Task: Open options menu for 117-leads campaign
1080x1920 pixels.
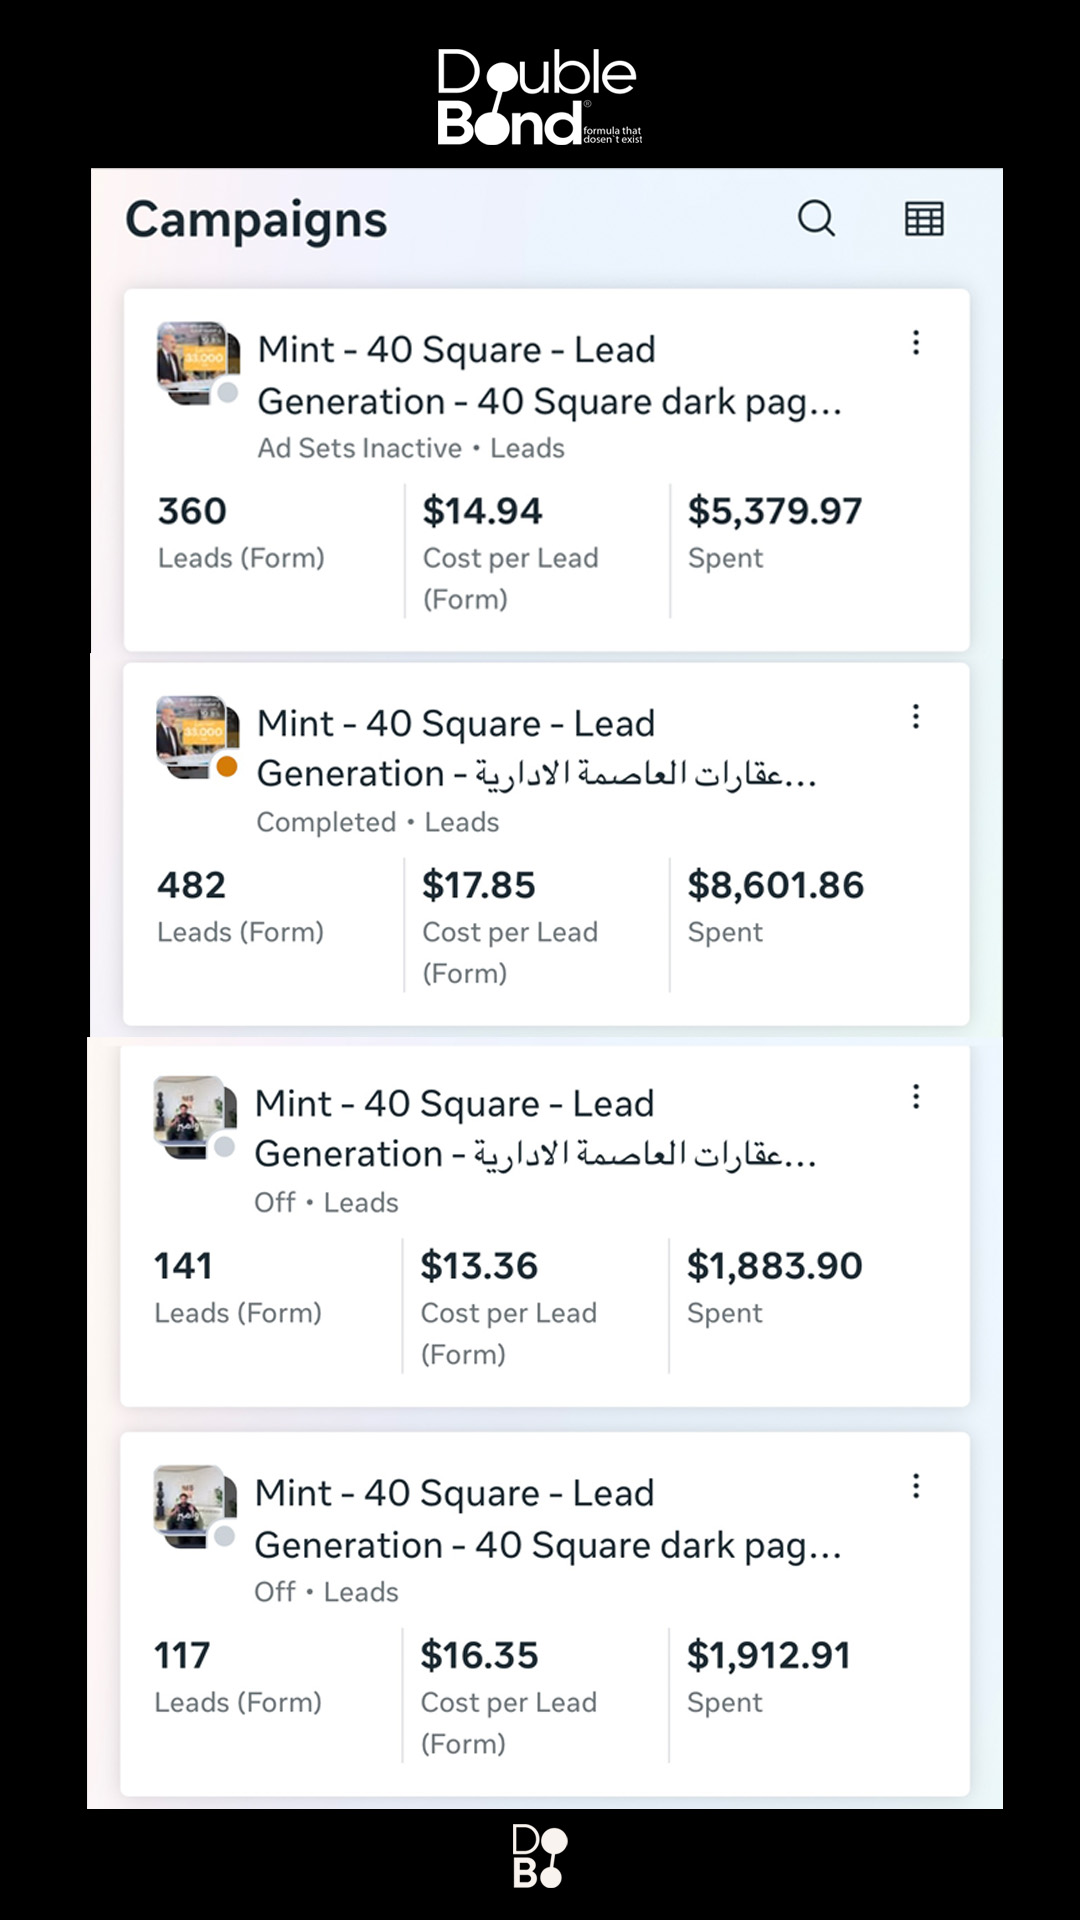Action: pos(916,1486)
